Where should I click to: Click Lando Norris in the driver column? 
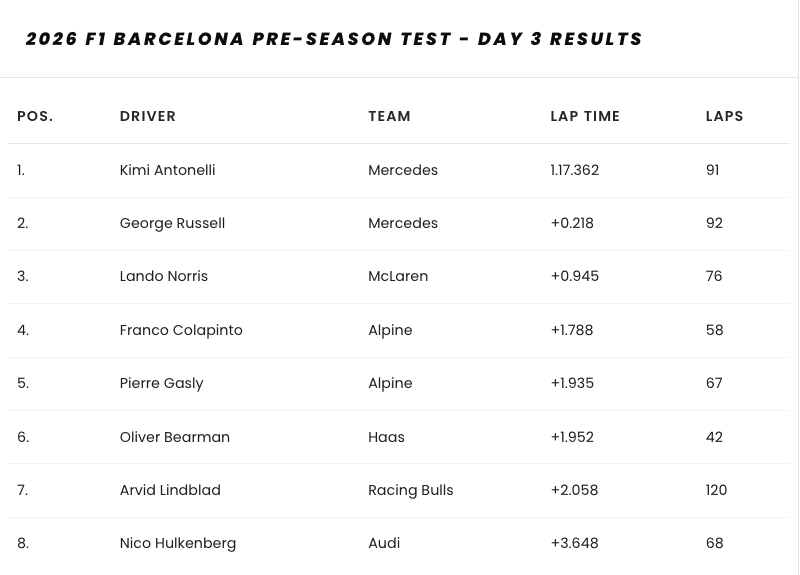(x=164, y=276)
